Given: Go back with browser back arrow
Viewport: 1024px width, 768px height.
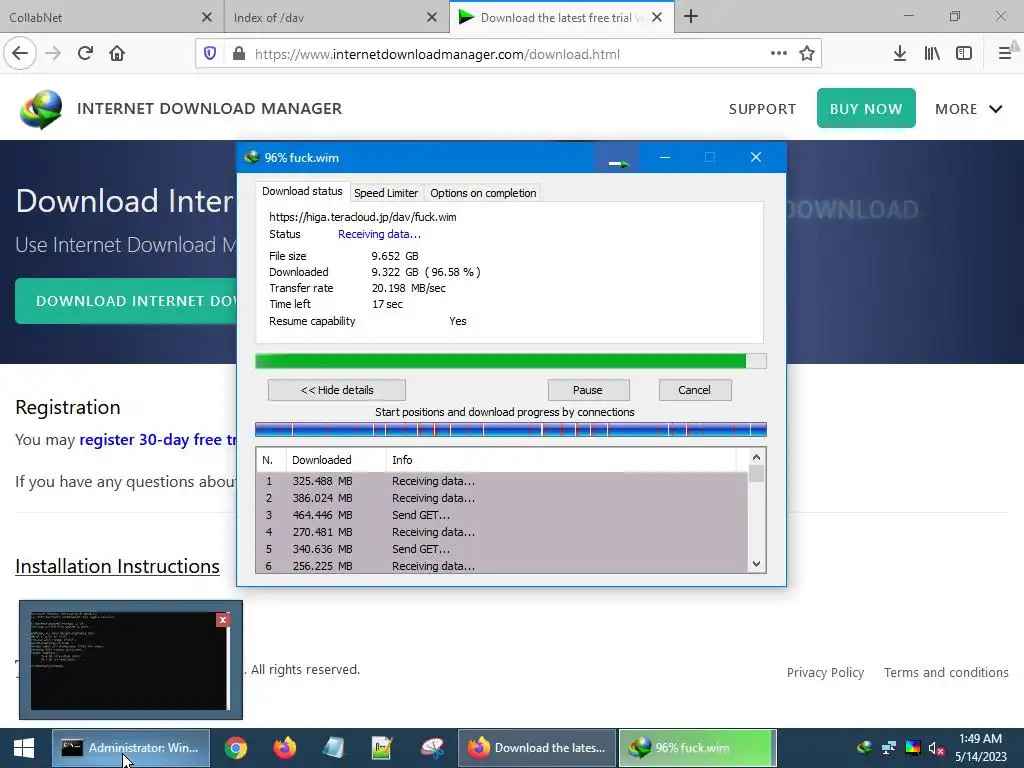Looking at the screenshot, I should tap(20, 54).
